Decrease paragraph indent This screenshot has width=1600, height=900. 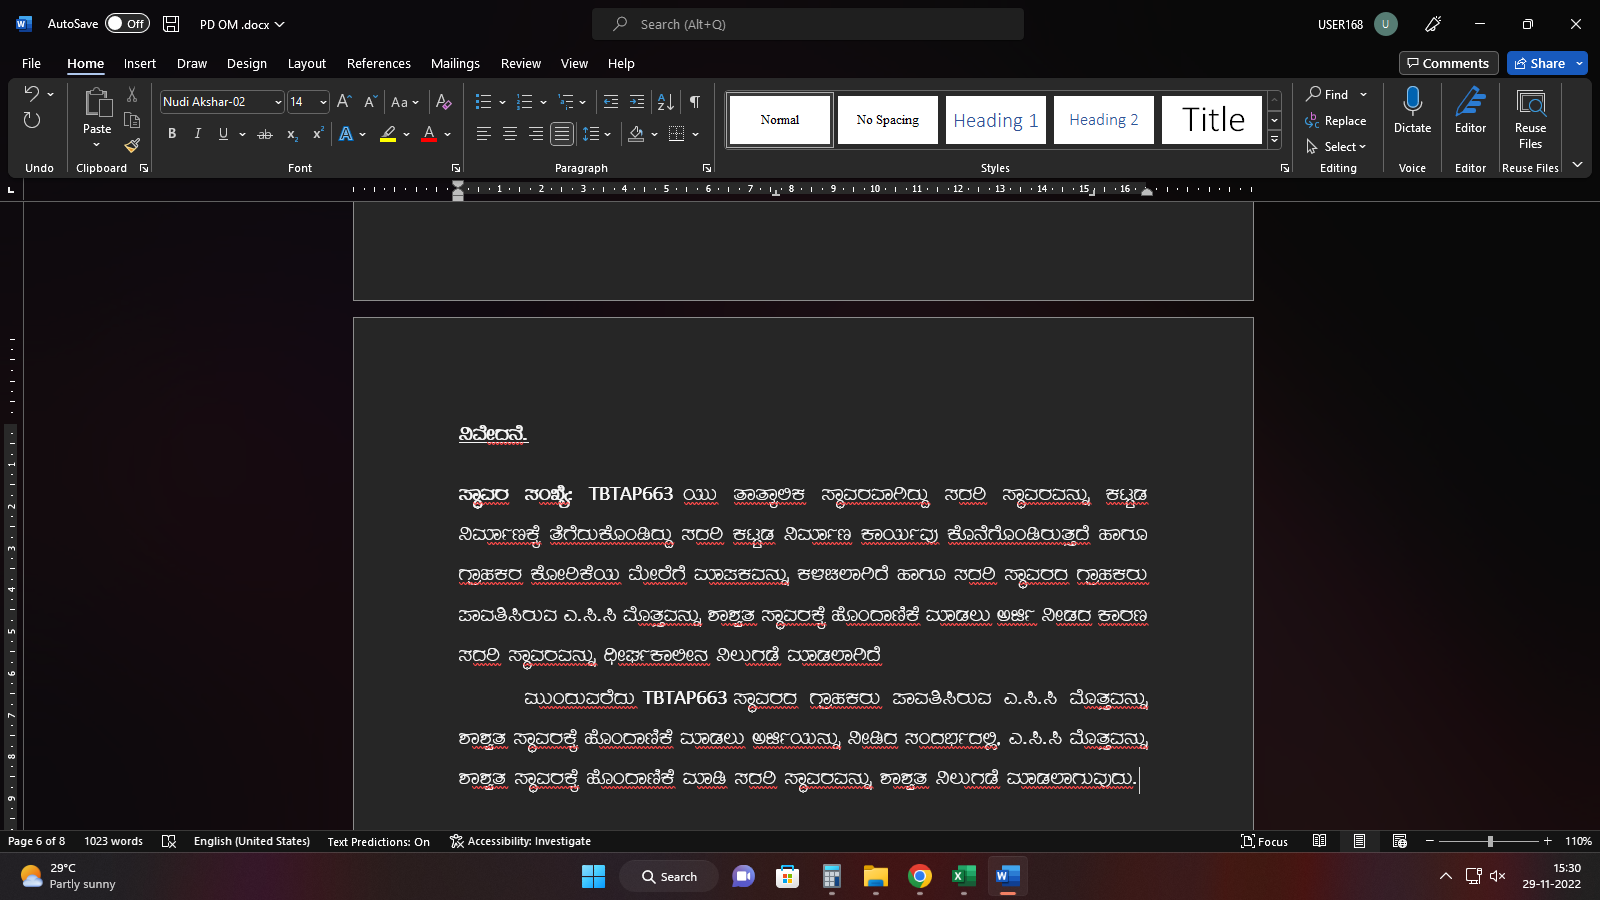[x=611, y=102]
